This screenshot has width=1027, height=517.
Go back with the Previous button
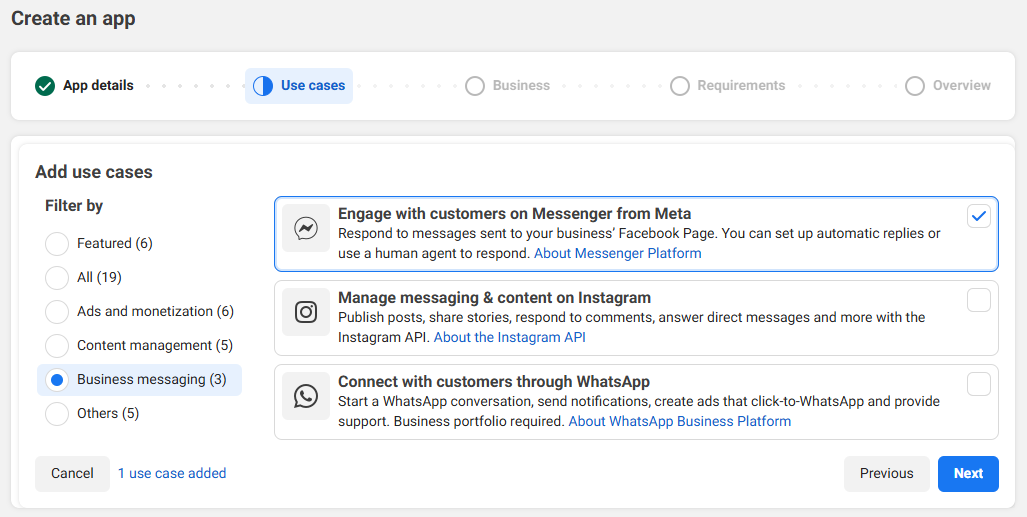click(886, 474)
